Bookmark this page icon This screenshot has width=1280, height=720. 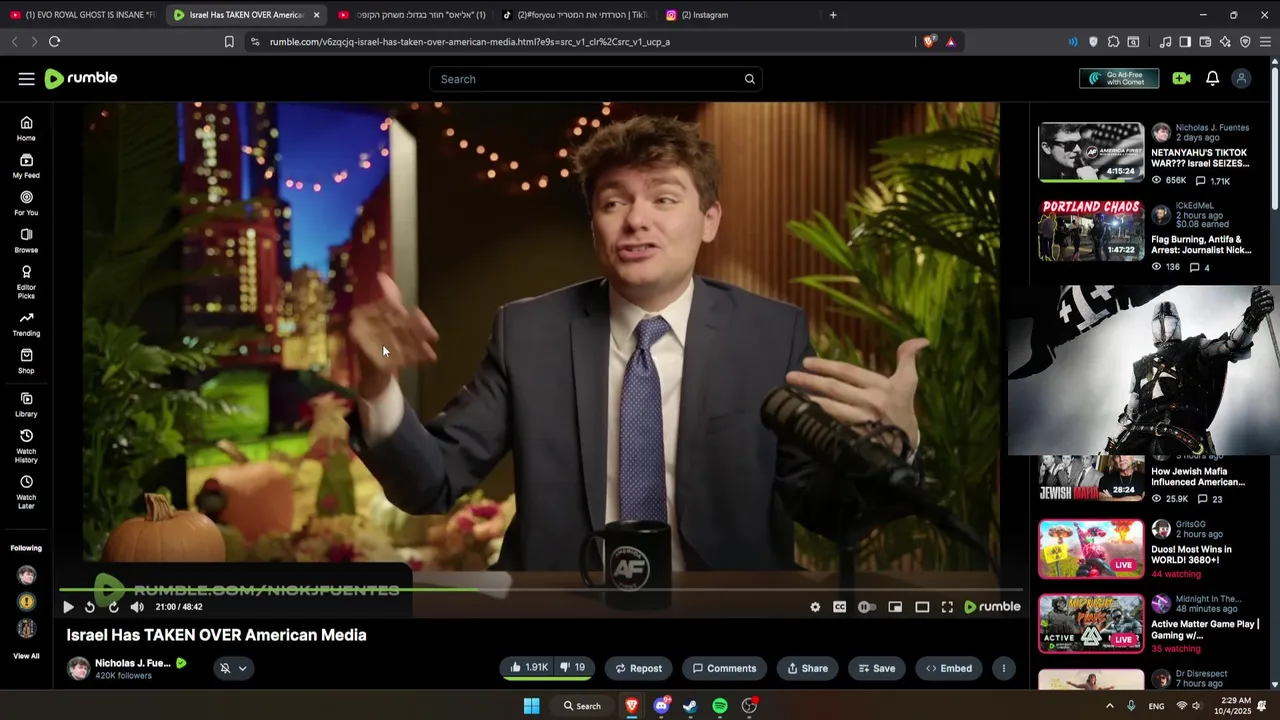(x=229, y=42)
